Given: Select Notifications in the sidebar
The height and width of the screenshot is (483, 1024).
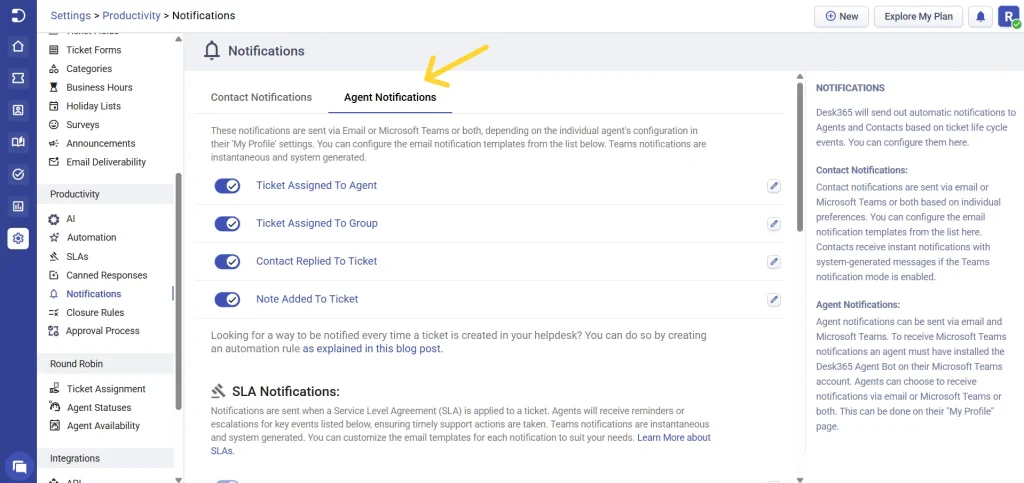Looking at the screenshot, I should pyautogui.click(x=93, y=294).
